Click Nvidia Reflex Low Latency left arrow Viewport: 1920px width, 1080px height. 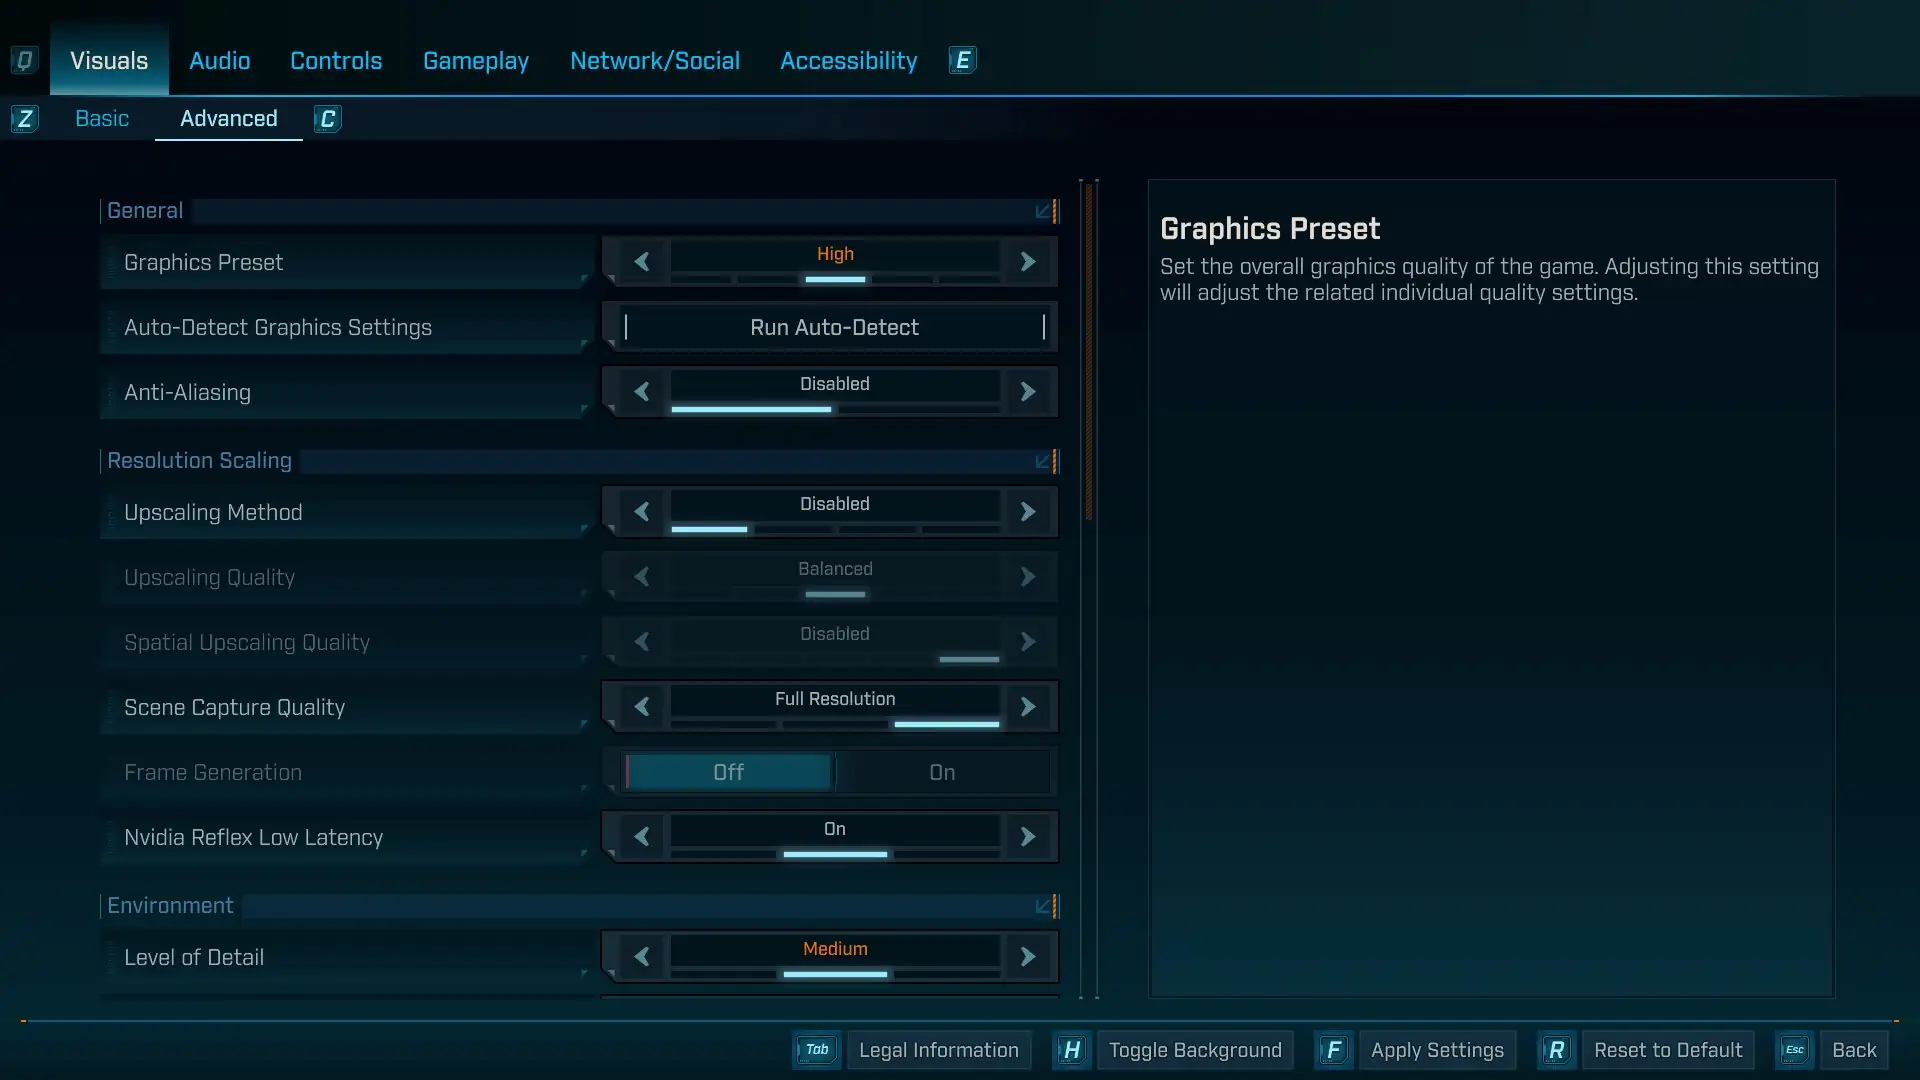[642, 837]
